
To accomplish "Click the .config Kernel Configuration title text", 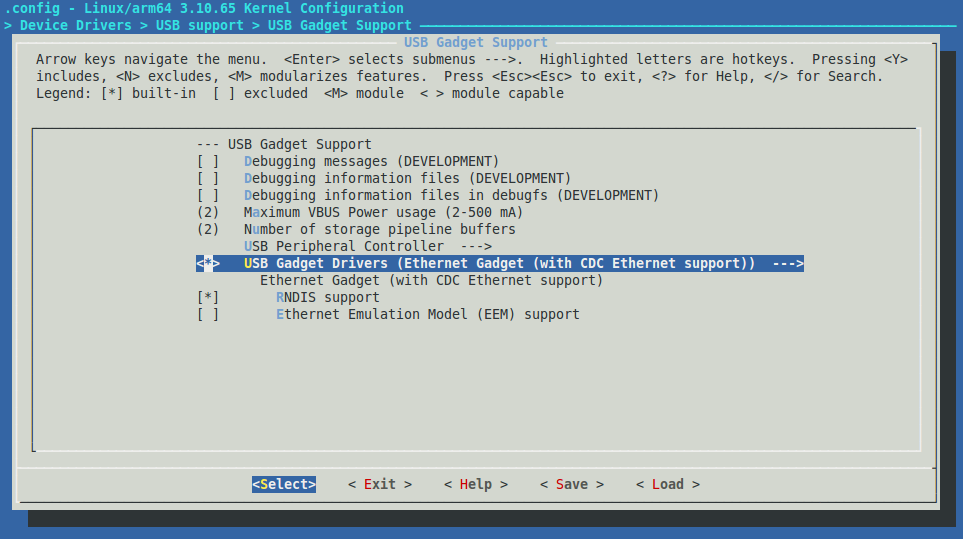I will [204, 9].
